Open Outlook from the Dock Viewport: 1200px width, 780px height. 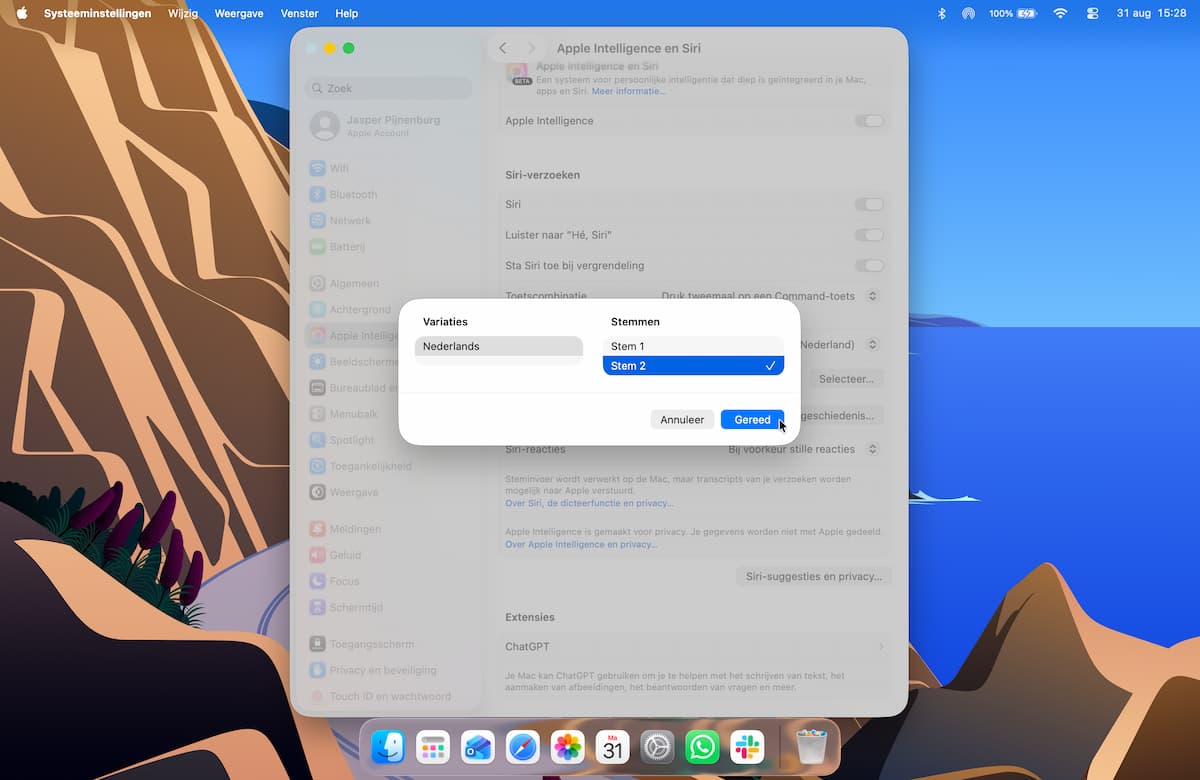click(x=478, y=746)
